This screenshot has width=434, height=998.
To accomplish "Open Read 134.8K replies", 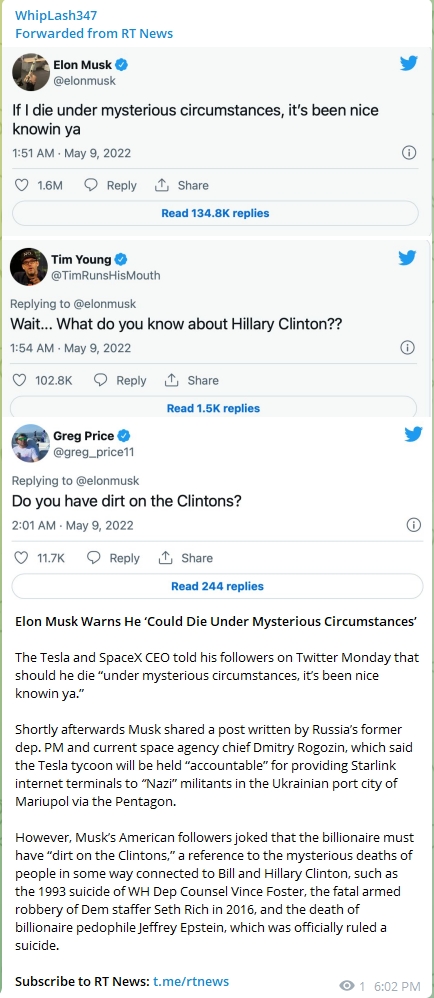I will [x=215, y=213].
